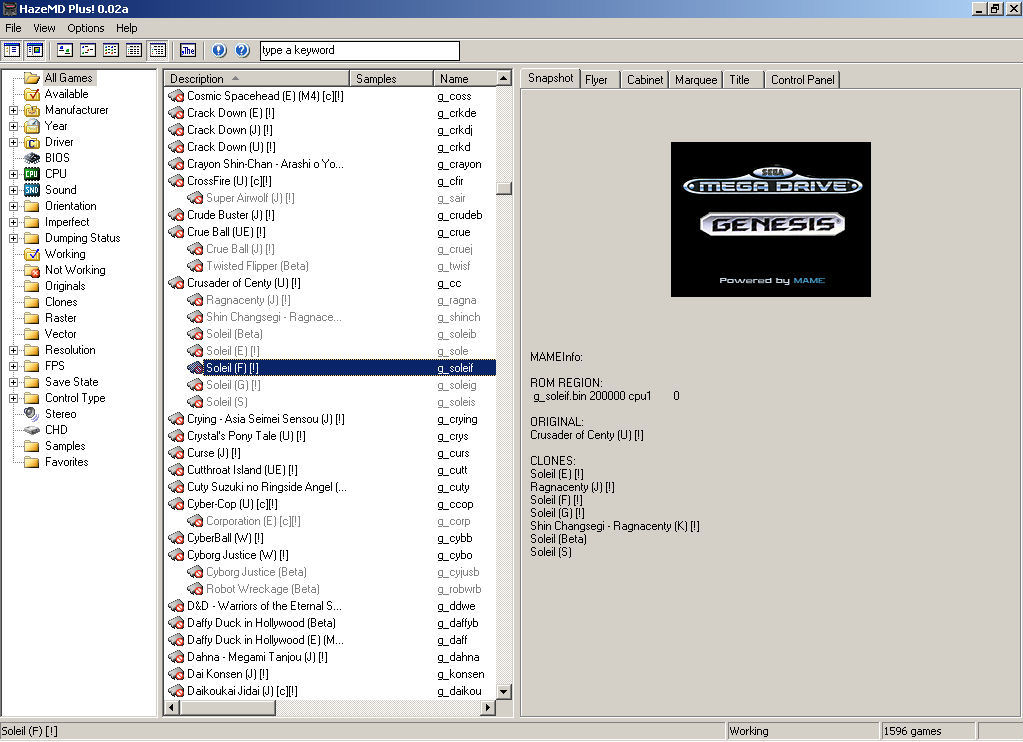This screenshot has height=742, width=1023.
Task: Click the About exclamation icon in toolbar
Action: click(219, 50)
